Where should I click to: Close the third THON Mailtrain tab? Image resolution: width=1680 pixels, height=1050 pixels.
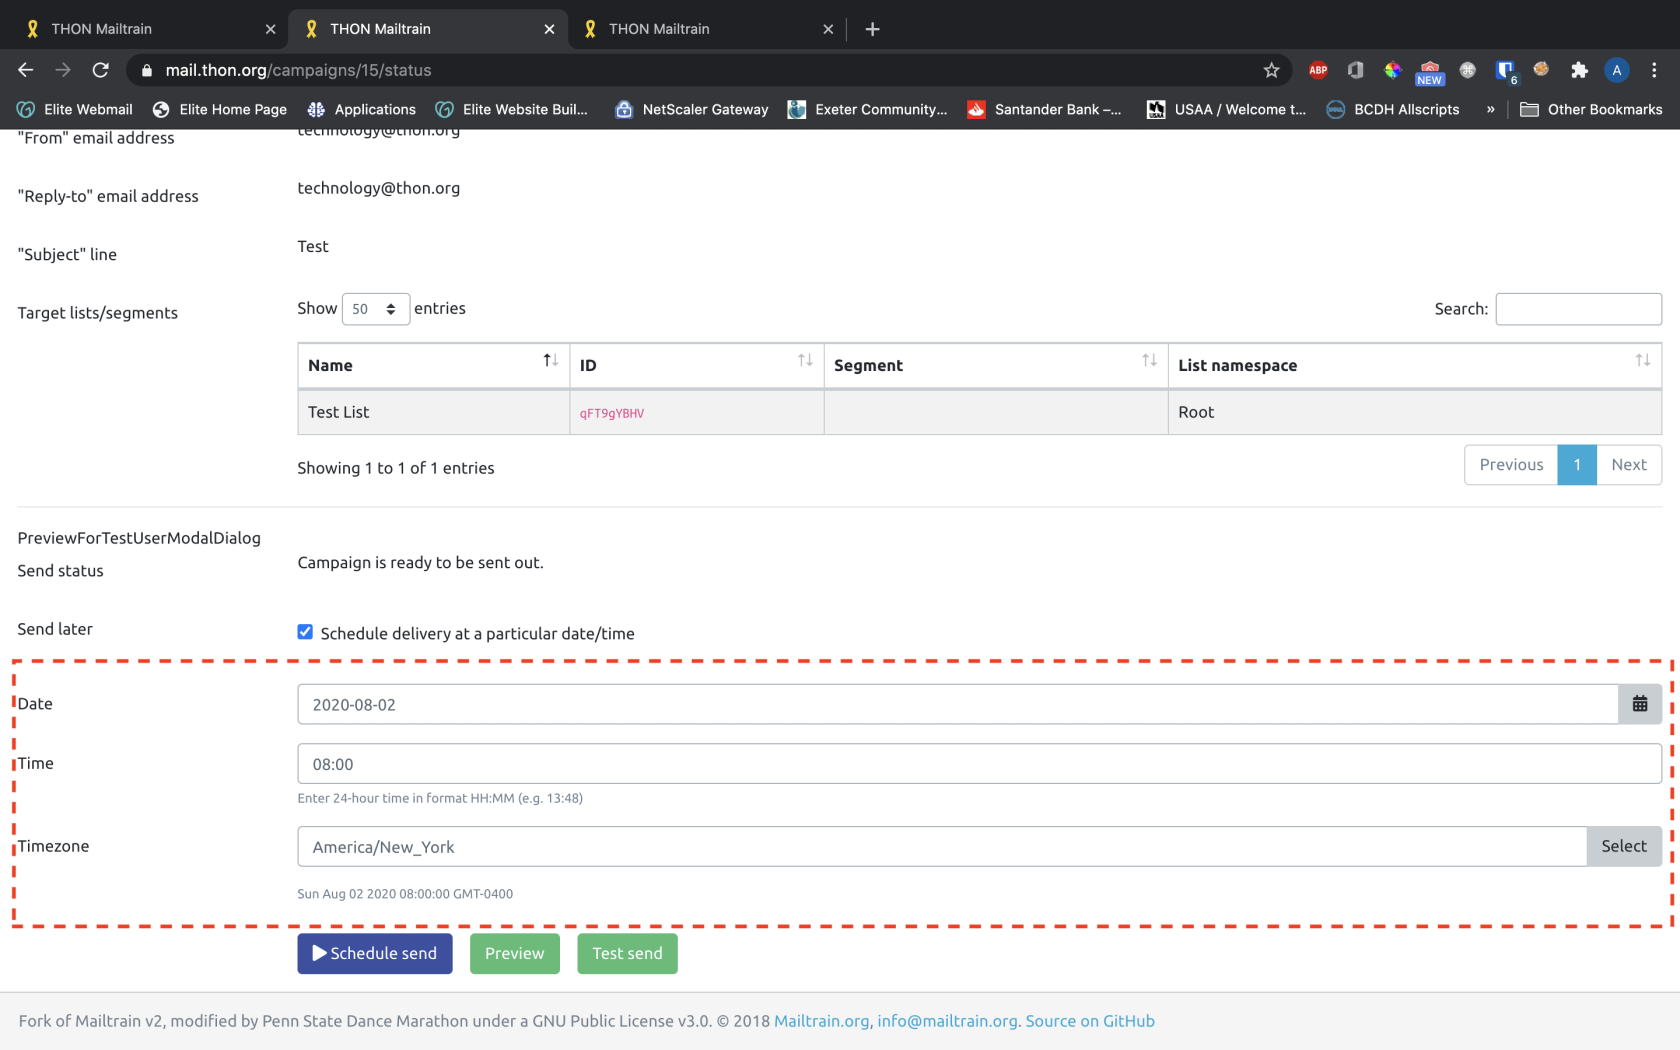[x=828, y=29]
